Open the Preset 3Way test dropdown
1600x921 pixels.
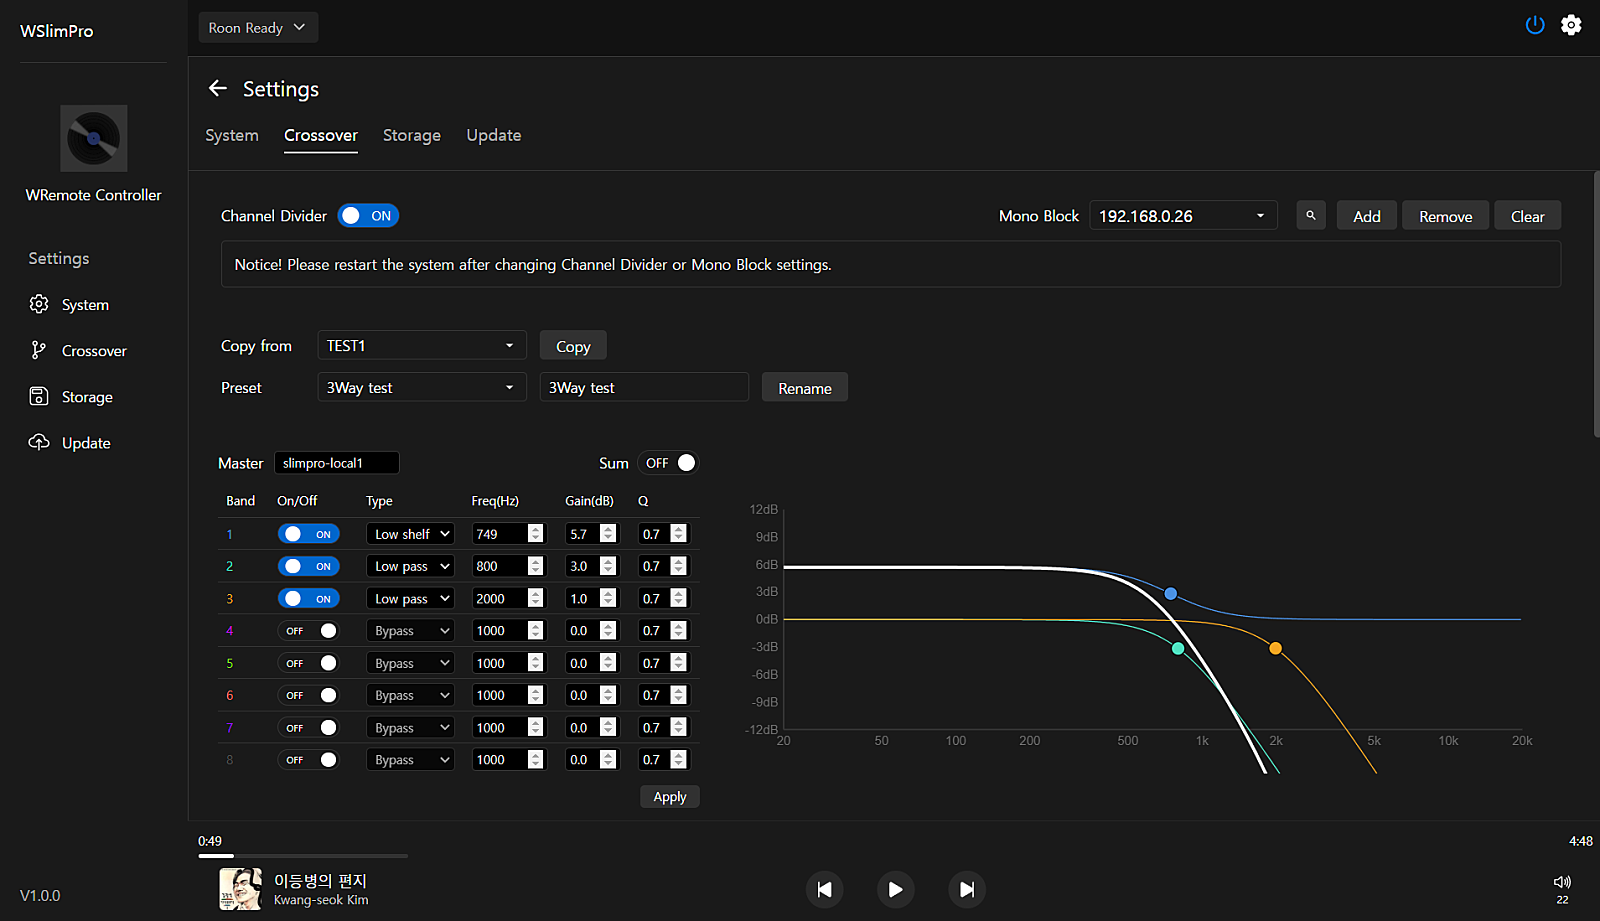422,387
